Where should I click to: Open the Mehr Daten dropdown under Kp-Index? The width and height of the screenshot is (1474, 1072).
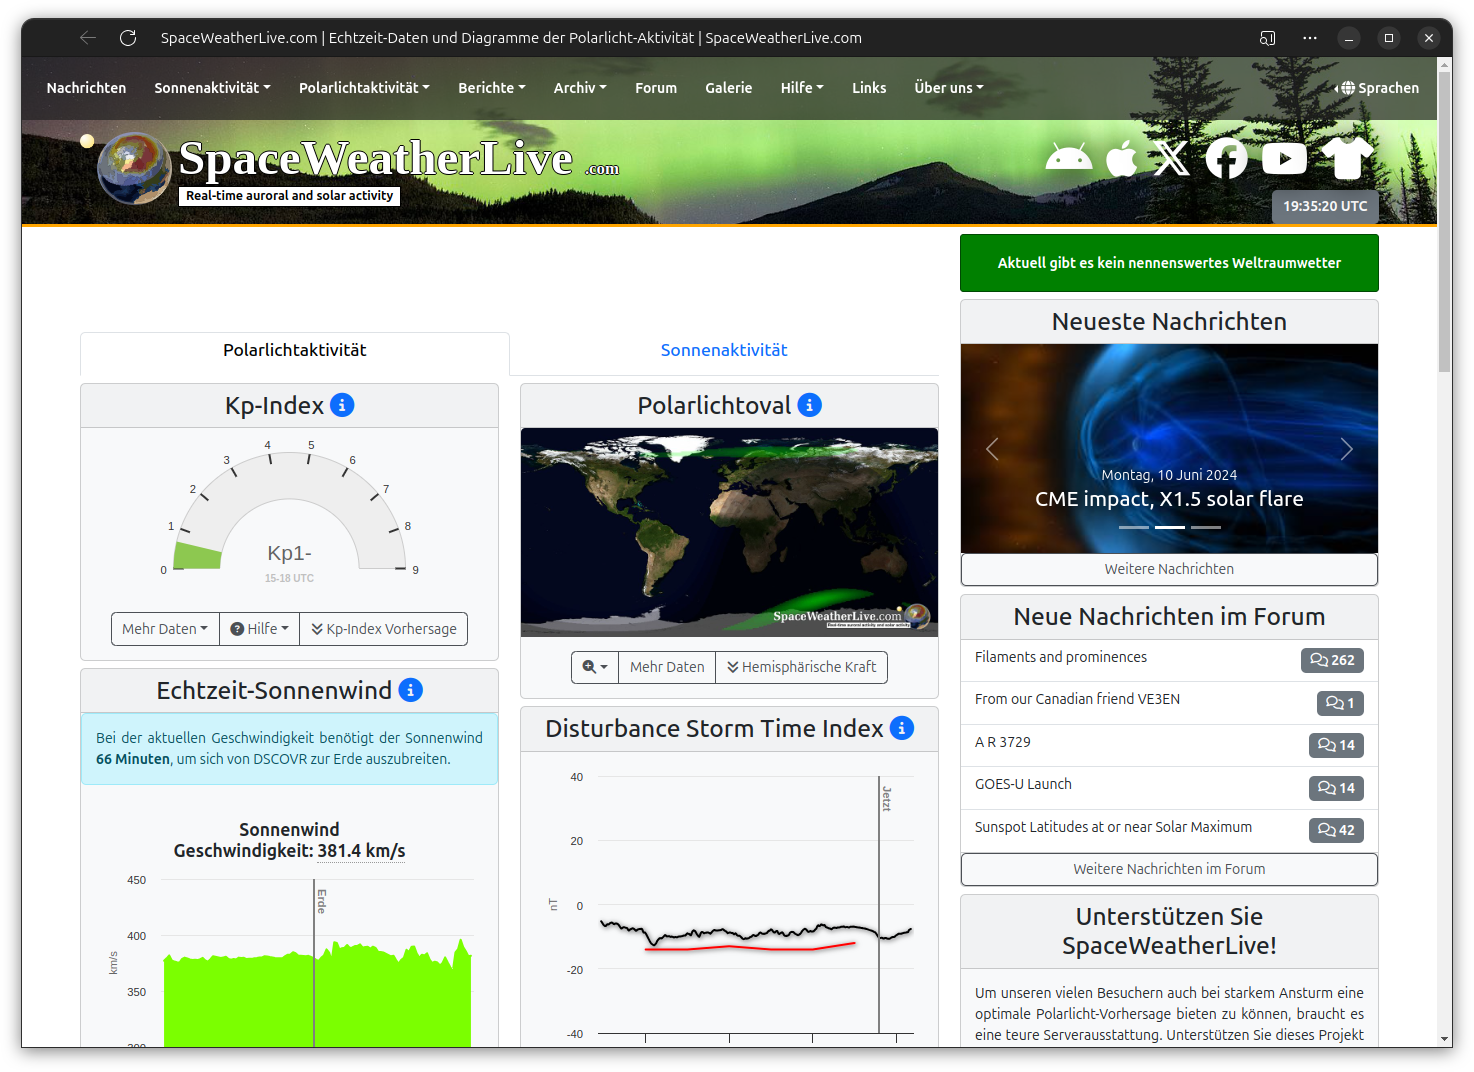click(164, 629)
